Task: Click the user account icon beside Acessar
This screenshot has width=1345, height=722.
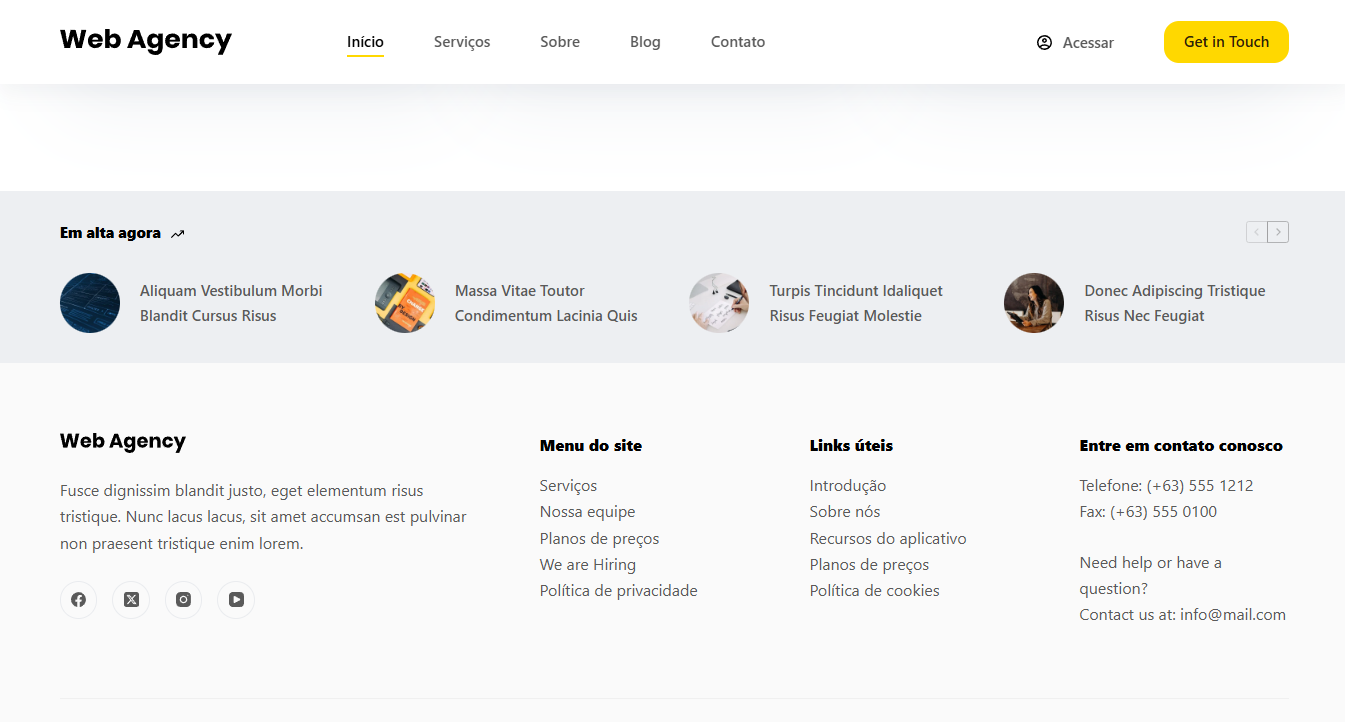Action: click(1044, 43)
